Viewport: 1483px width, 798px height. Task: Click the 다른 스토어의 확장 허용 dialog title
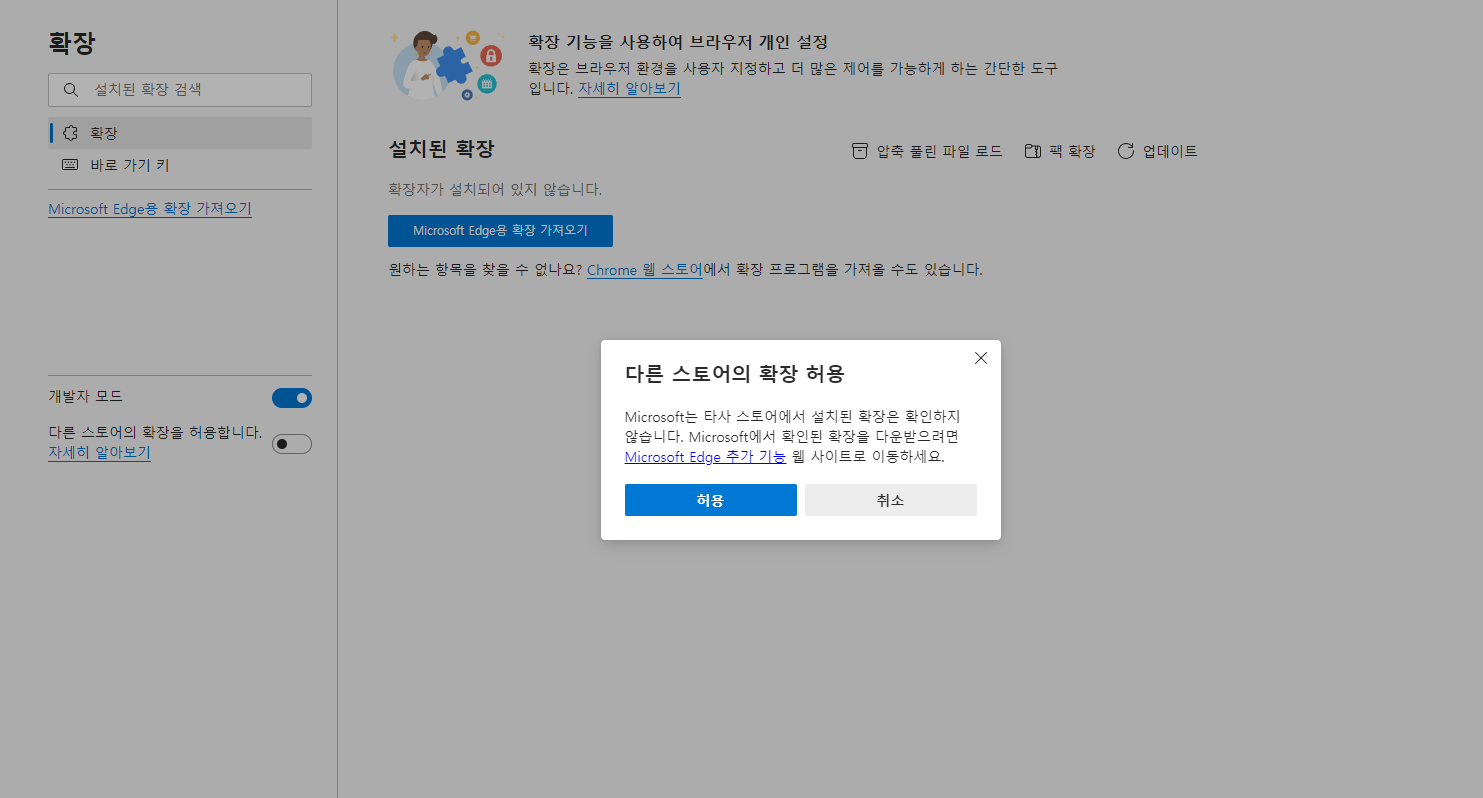point(735,374)
